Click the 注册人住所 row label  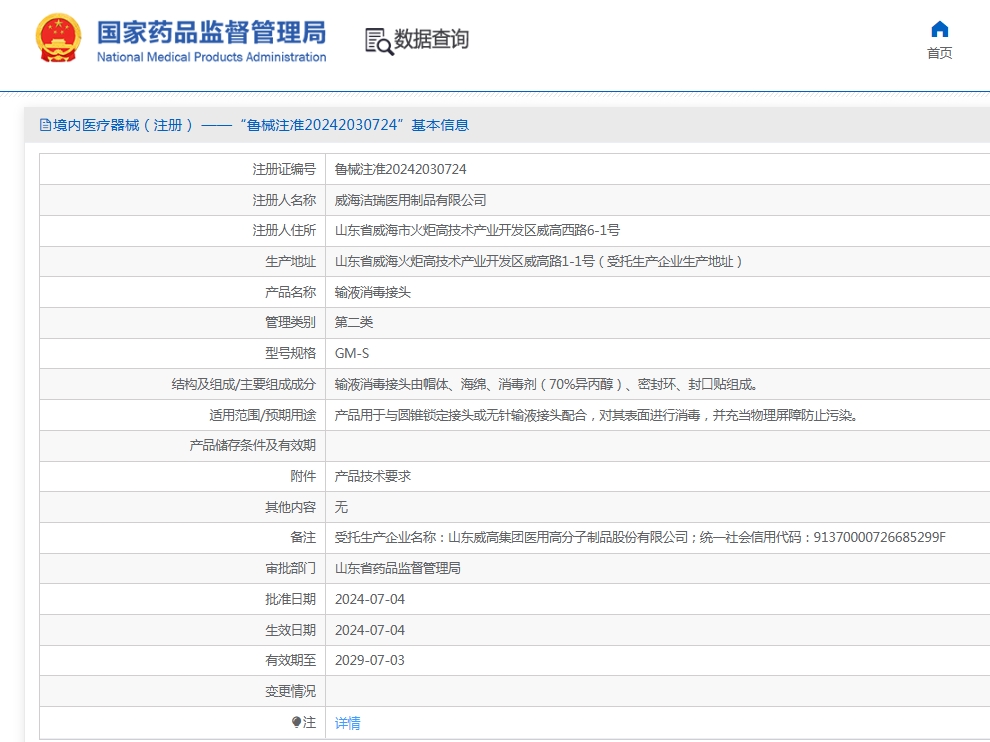(x=284, y=230)
